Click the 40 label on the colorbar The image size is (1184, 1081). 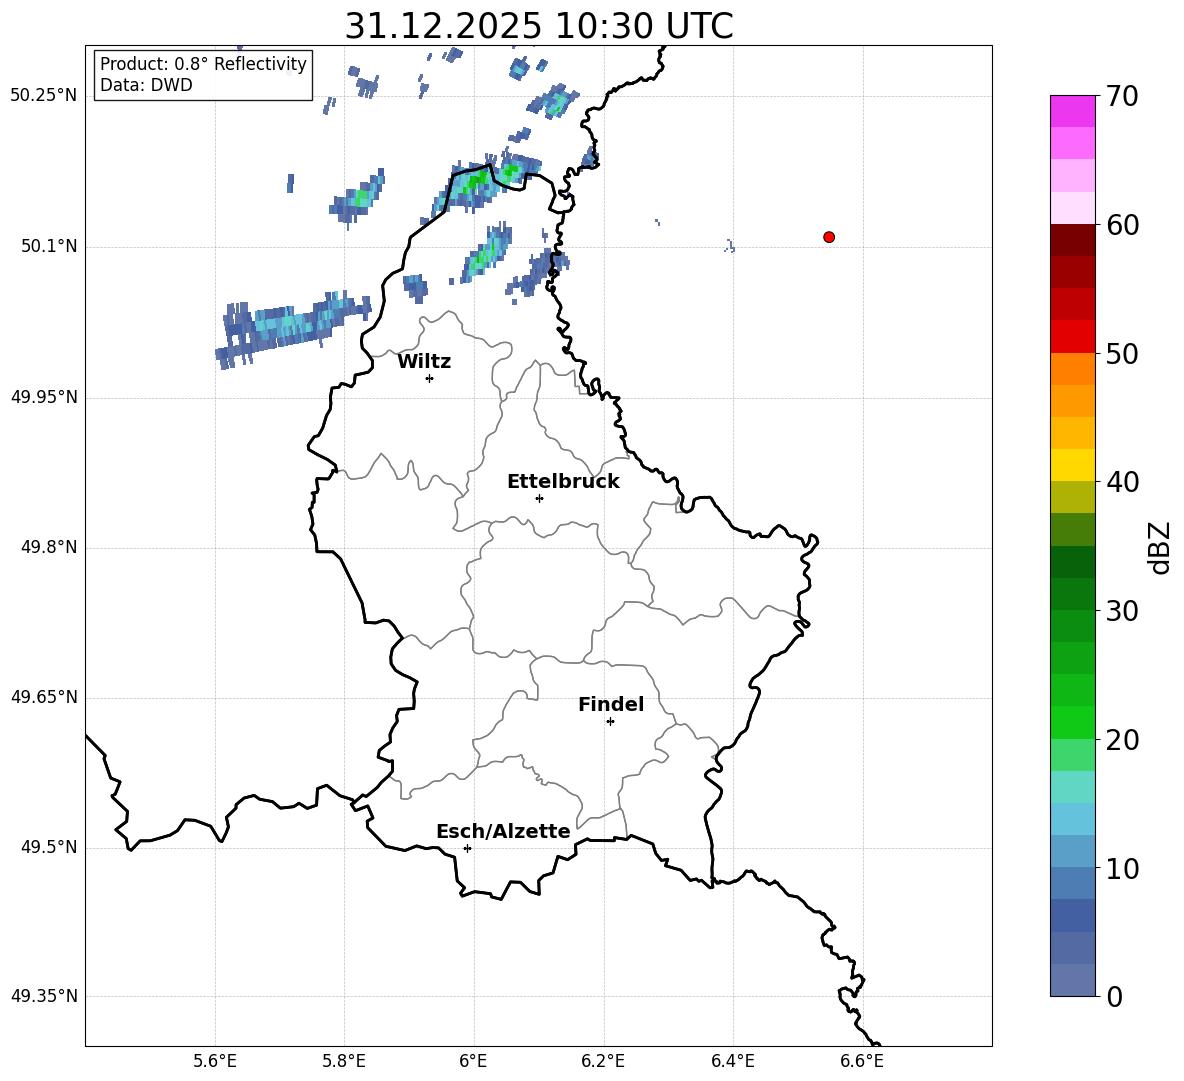1122,482
